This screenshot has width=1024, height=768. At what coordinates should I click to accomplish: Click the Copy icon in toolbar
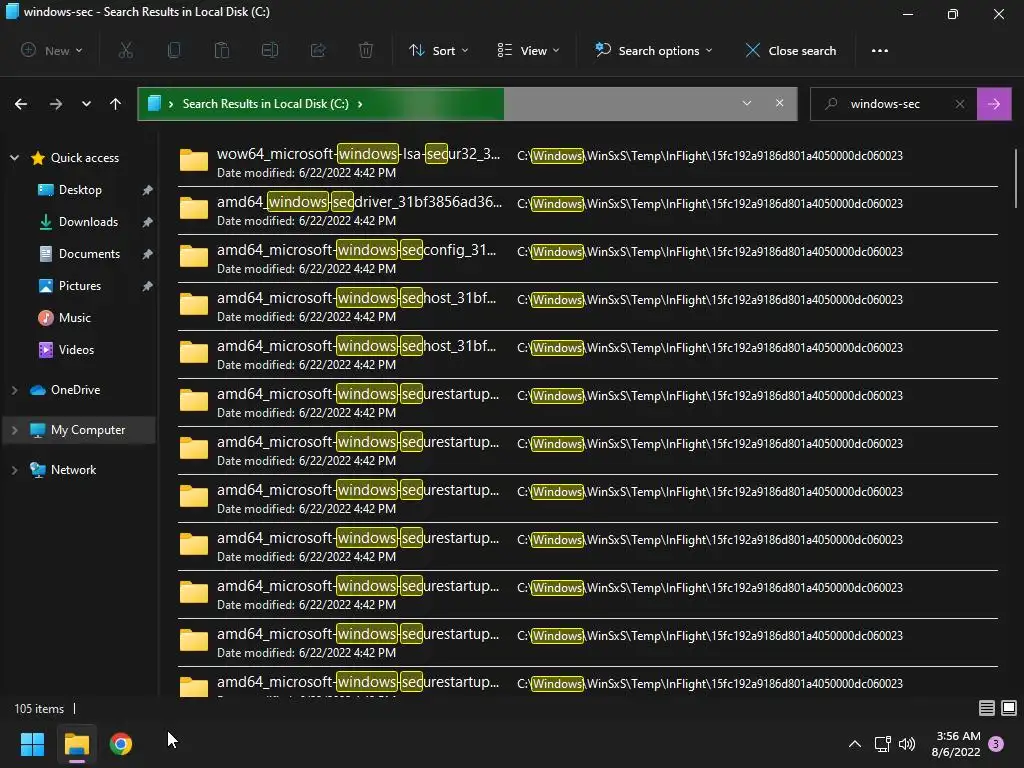[174, 50]
